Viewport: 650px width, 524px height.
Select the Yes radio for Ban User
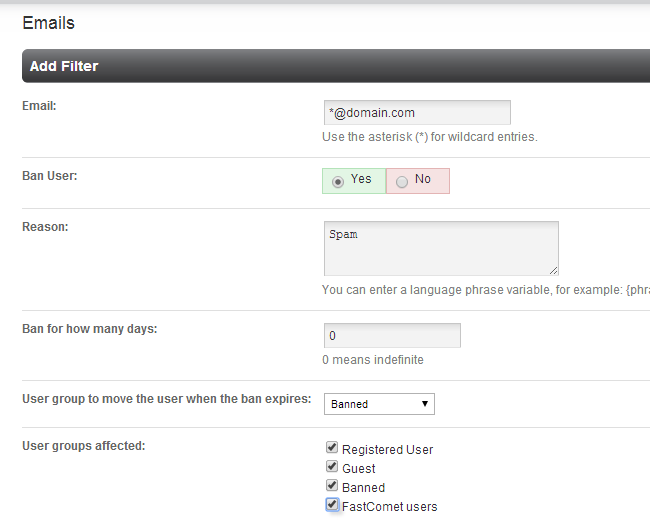(338, 182)
